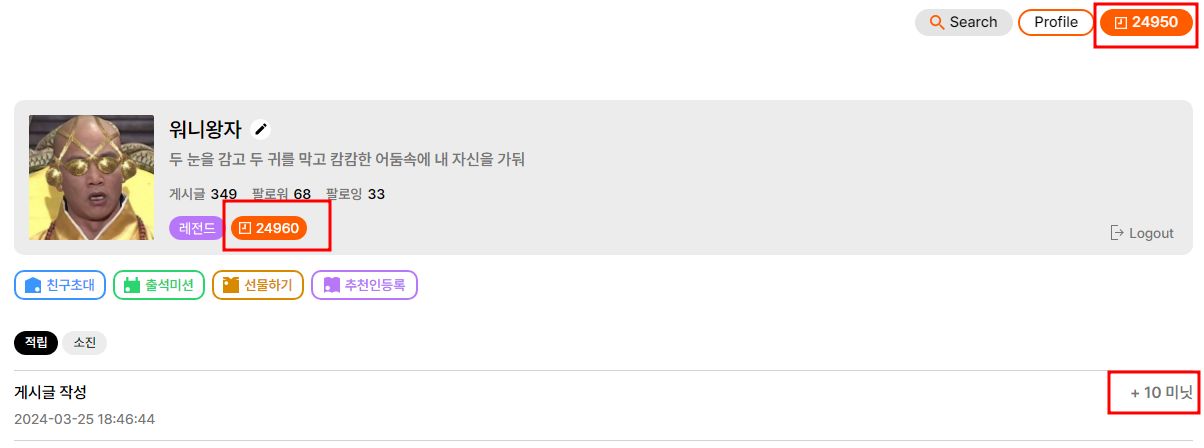This screenshot has width=1204, height=448.
Task: Open 추천인등록 referrer registration
Action: [x=364, y=285]
